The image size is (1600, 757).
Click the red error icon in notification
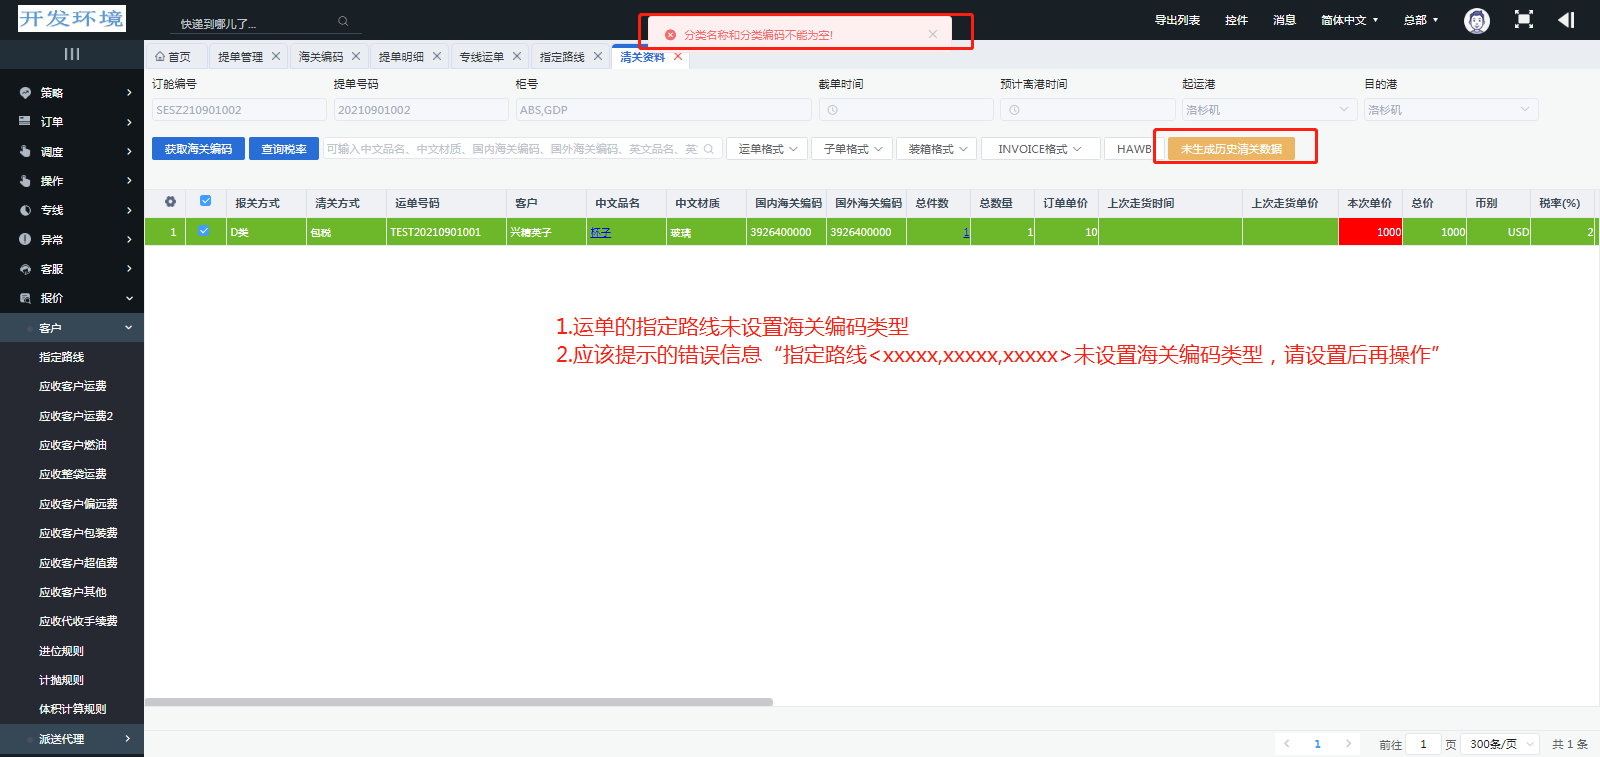pos(670,35)
